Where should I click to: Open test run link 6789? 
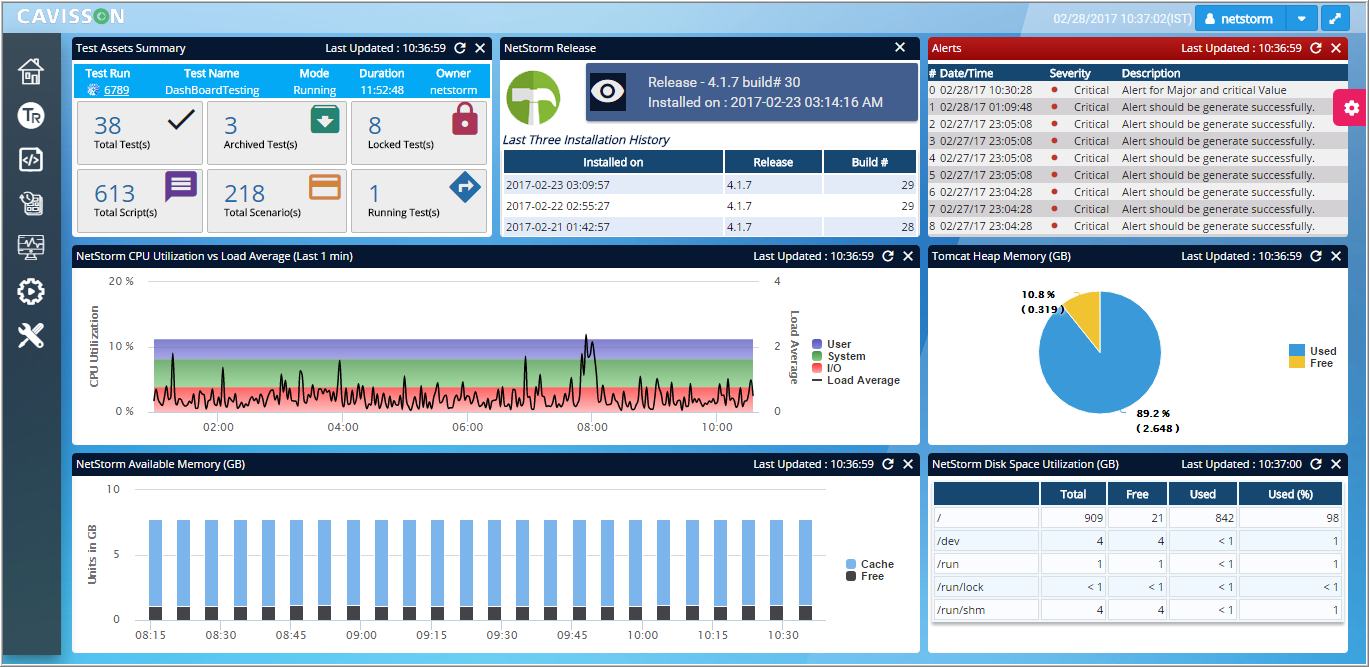point(117,90)
